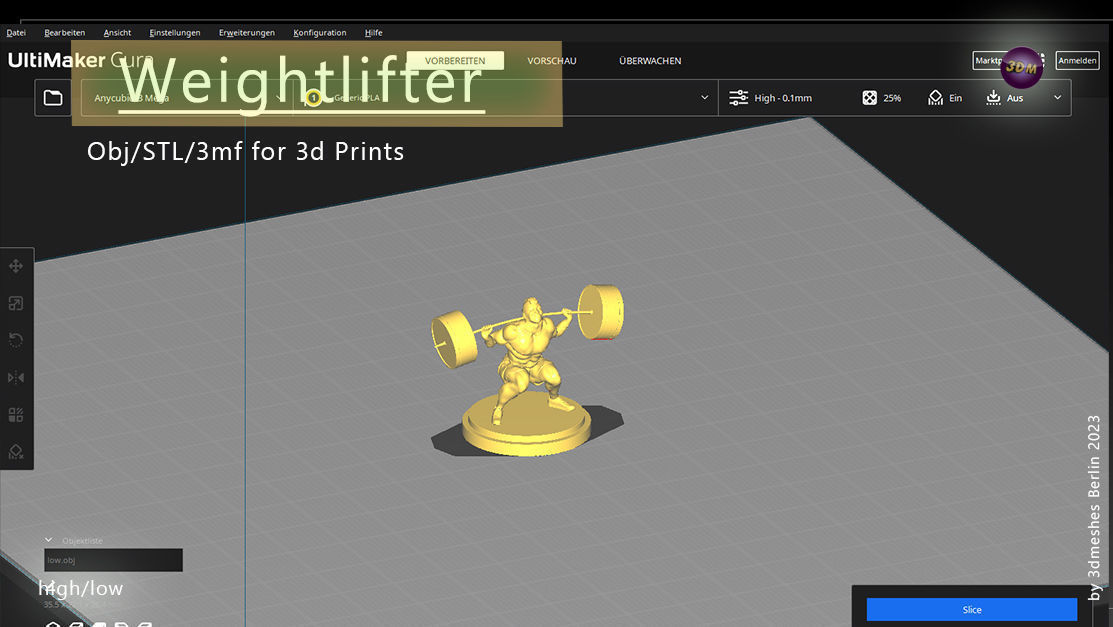Select the Per Model Settings tool
Viewport: 1113px width, 627px height.
(16, 415)
